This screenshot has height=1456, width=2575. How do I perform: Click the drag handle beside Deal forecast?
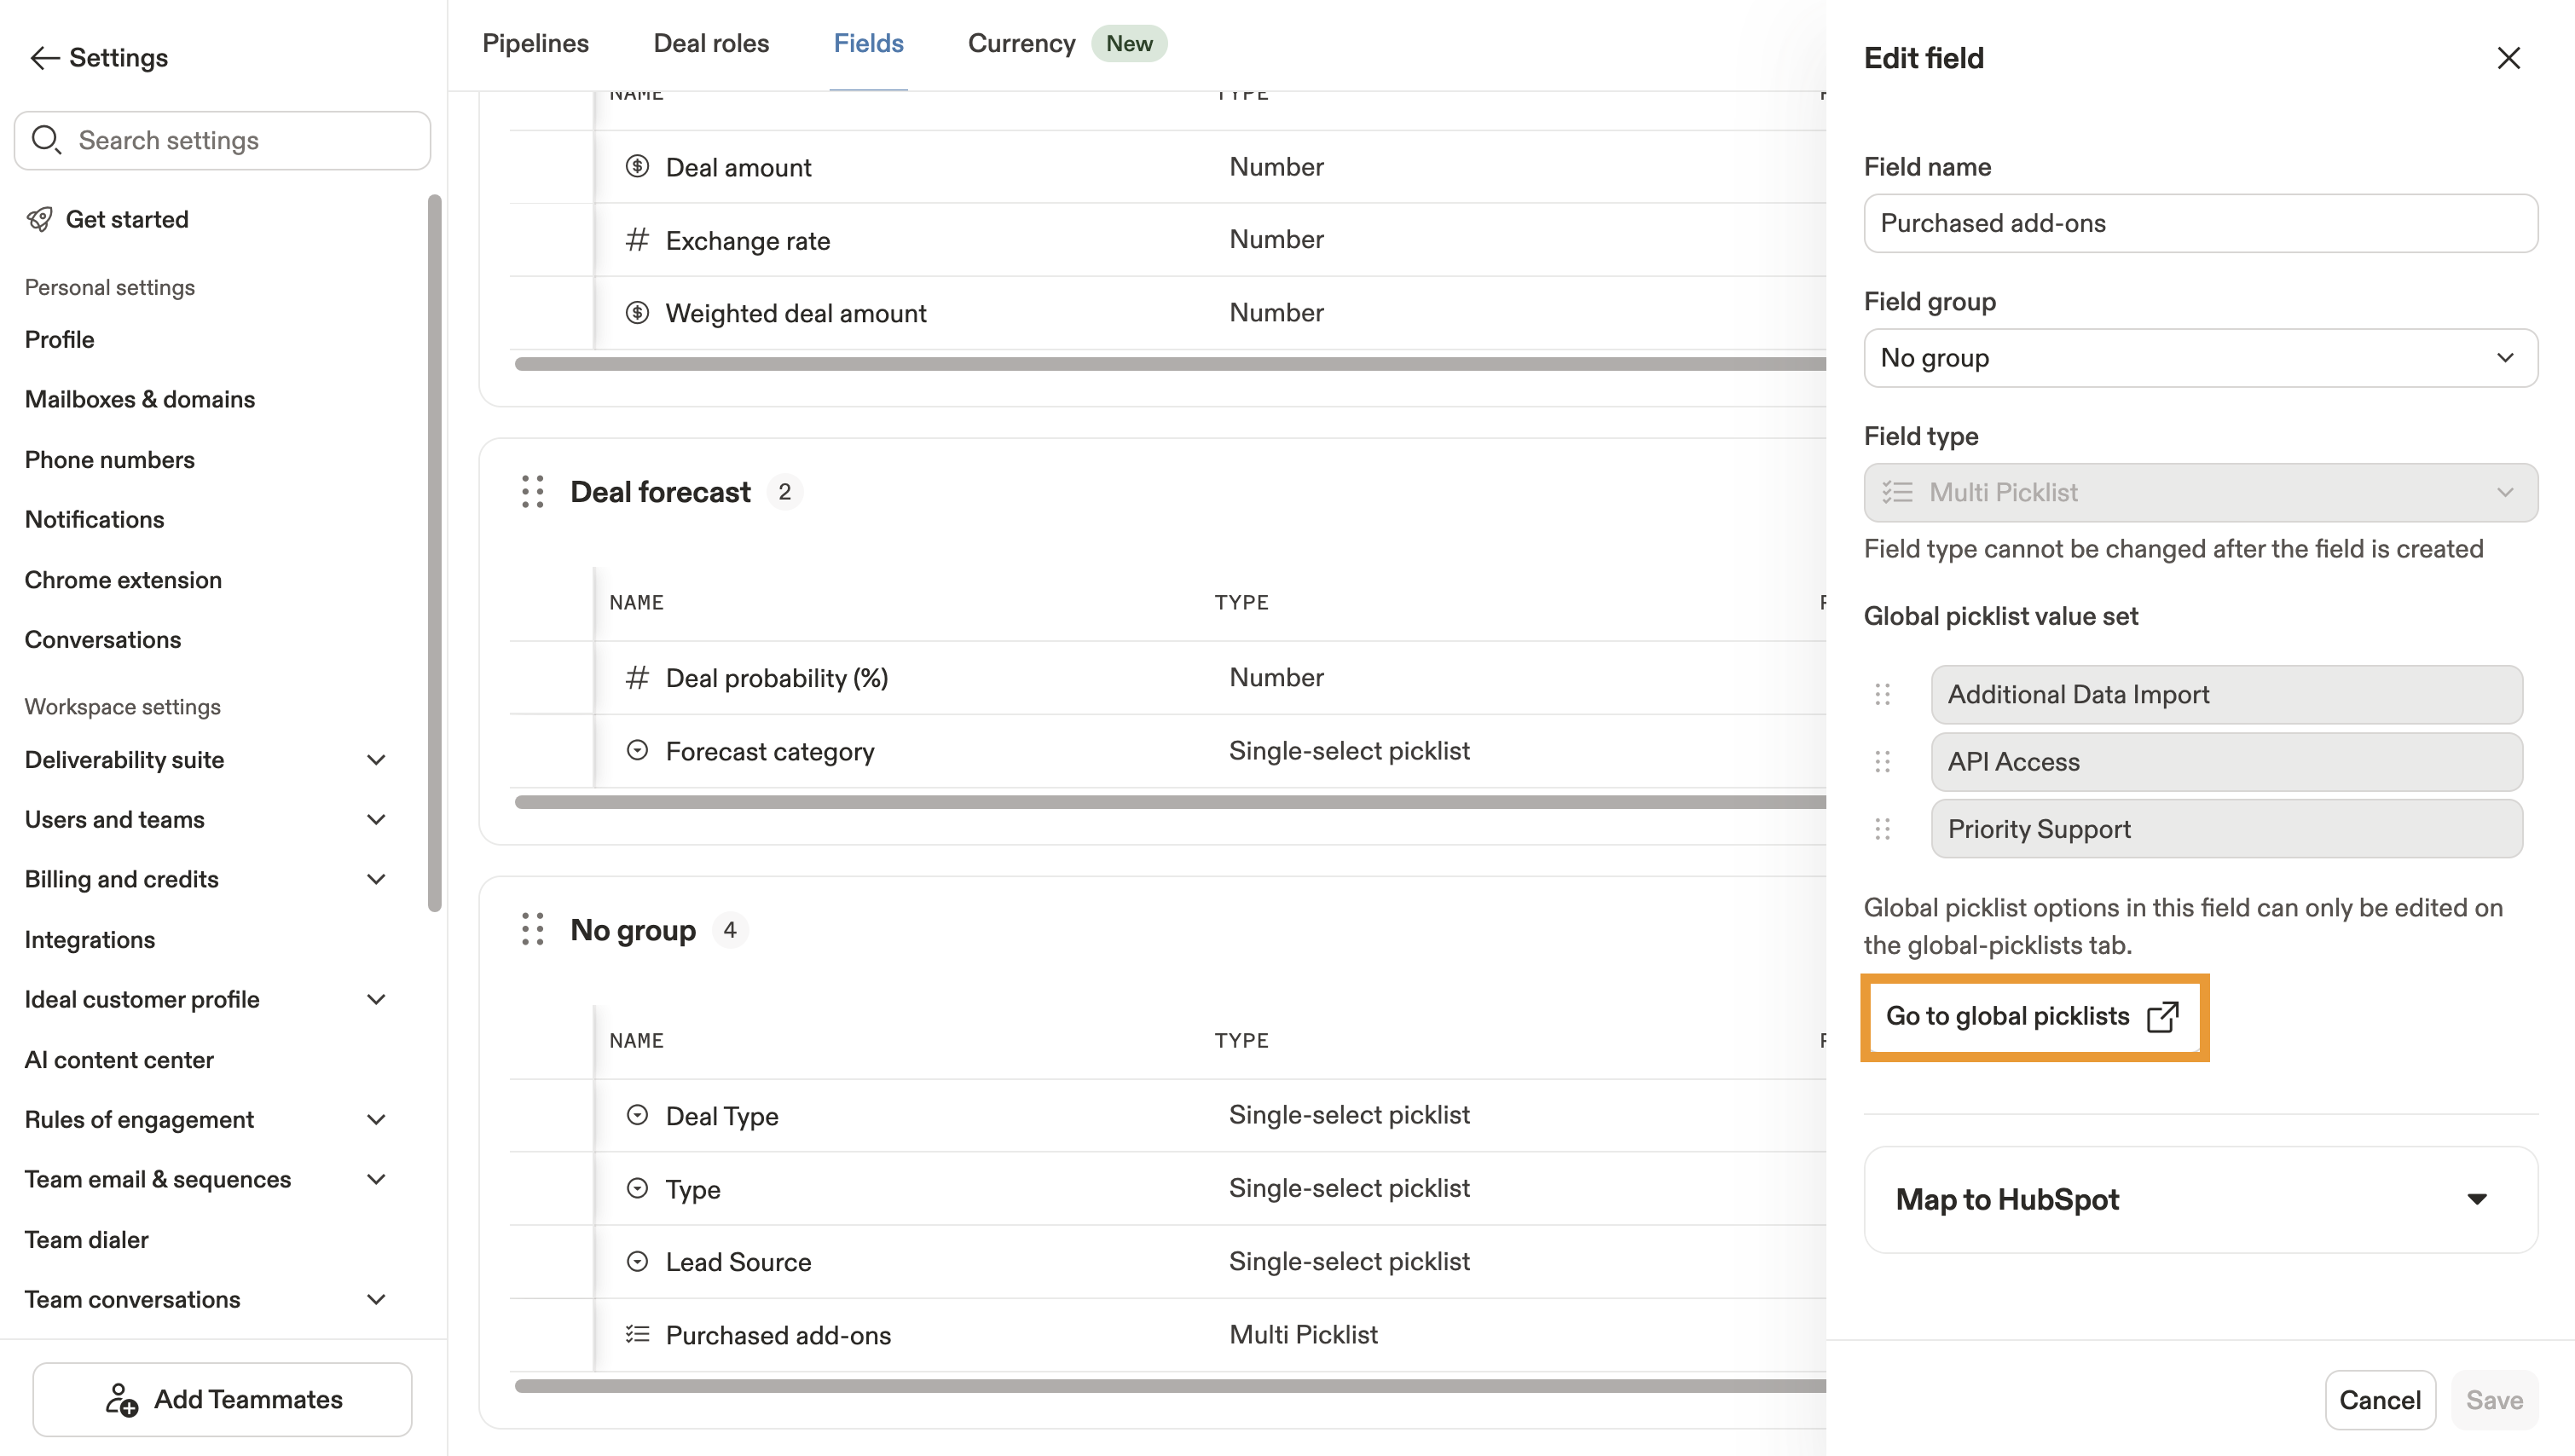[x=532, y=491]
